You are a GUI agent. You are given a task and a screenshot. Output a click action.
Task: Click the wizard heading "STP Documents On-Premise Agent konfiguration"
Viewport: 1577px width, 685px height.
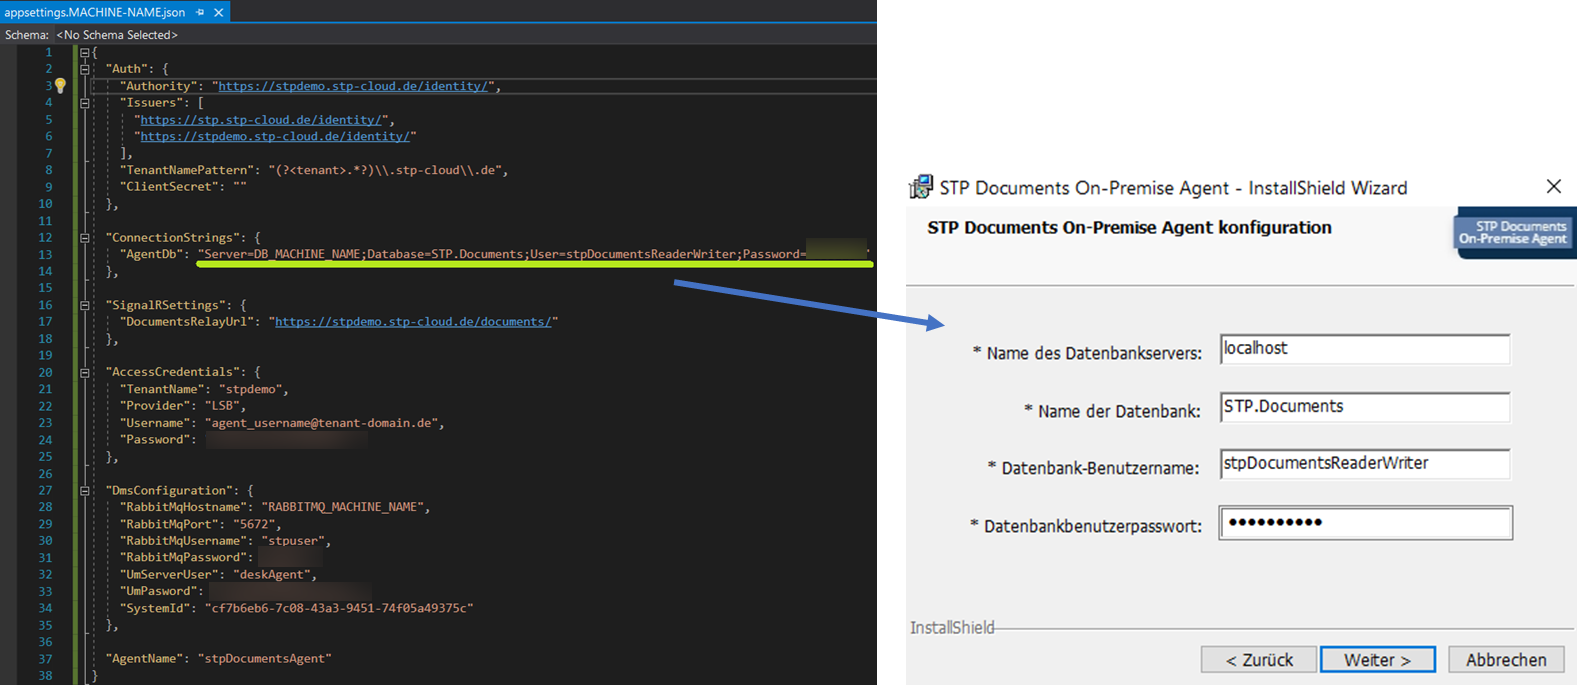[1129, 227]
